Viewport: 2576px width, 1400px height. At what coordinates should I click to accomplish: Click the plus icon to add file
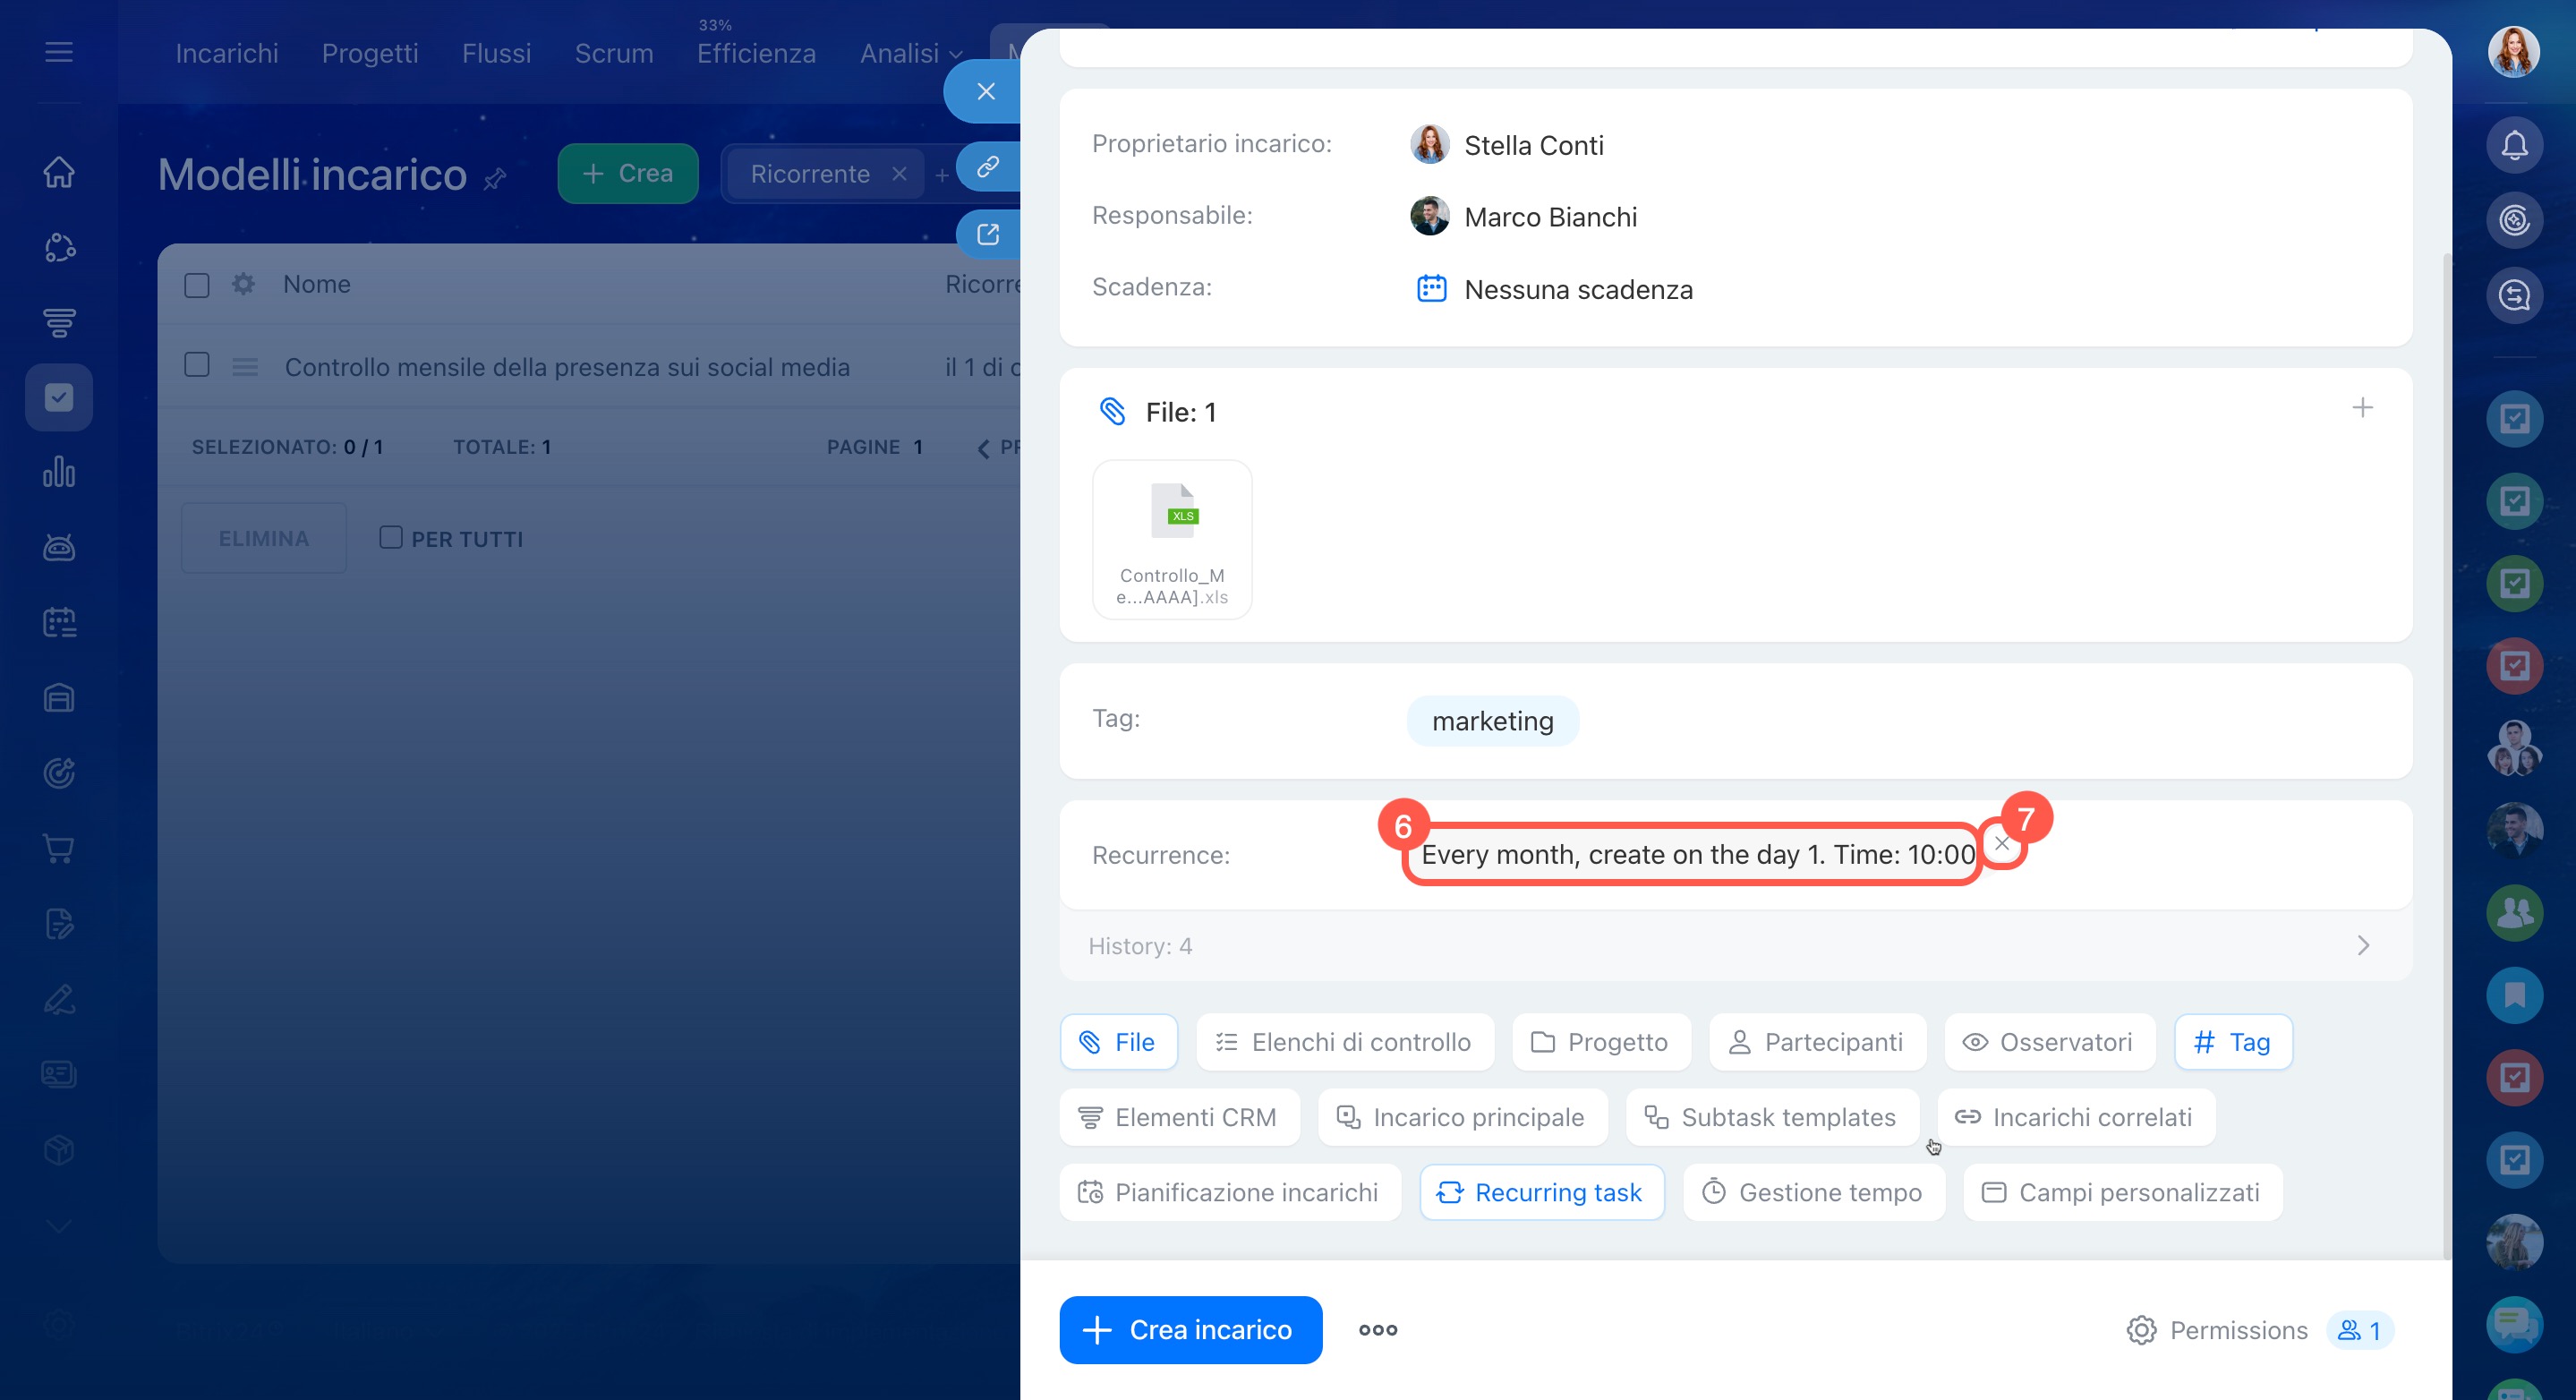(x=2362, y=408)
